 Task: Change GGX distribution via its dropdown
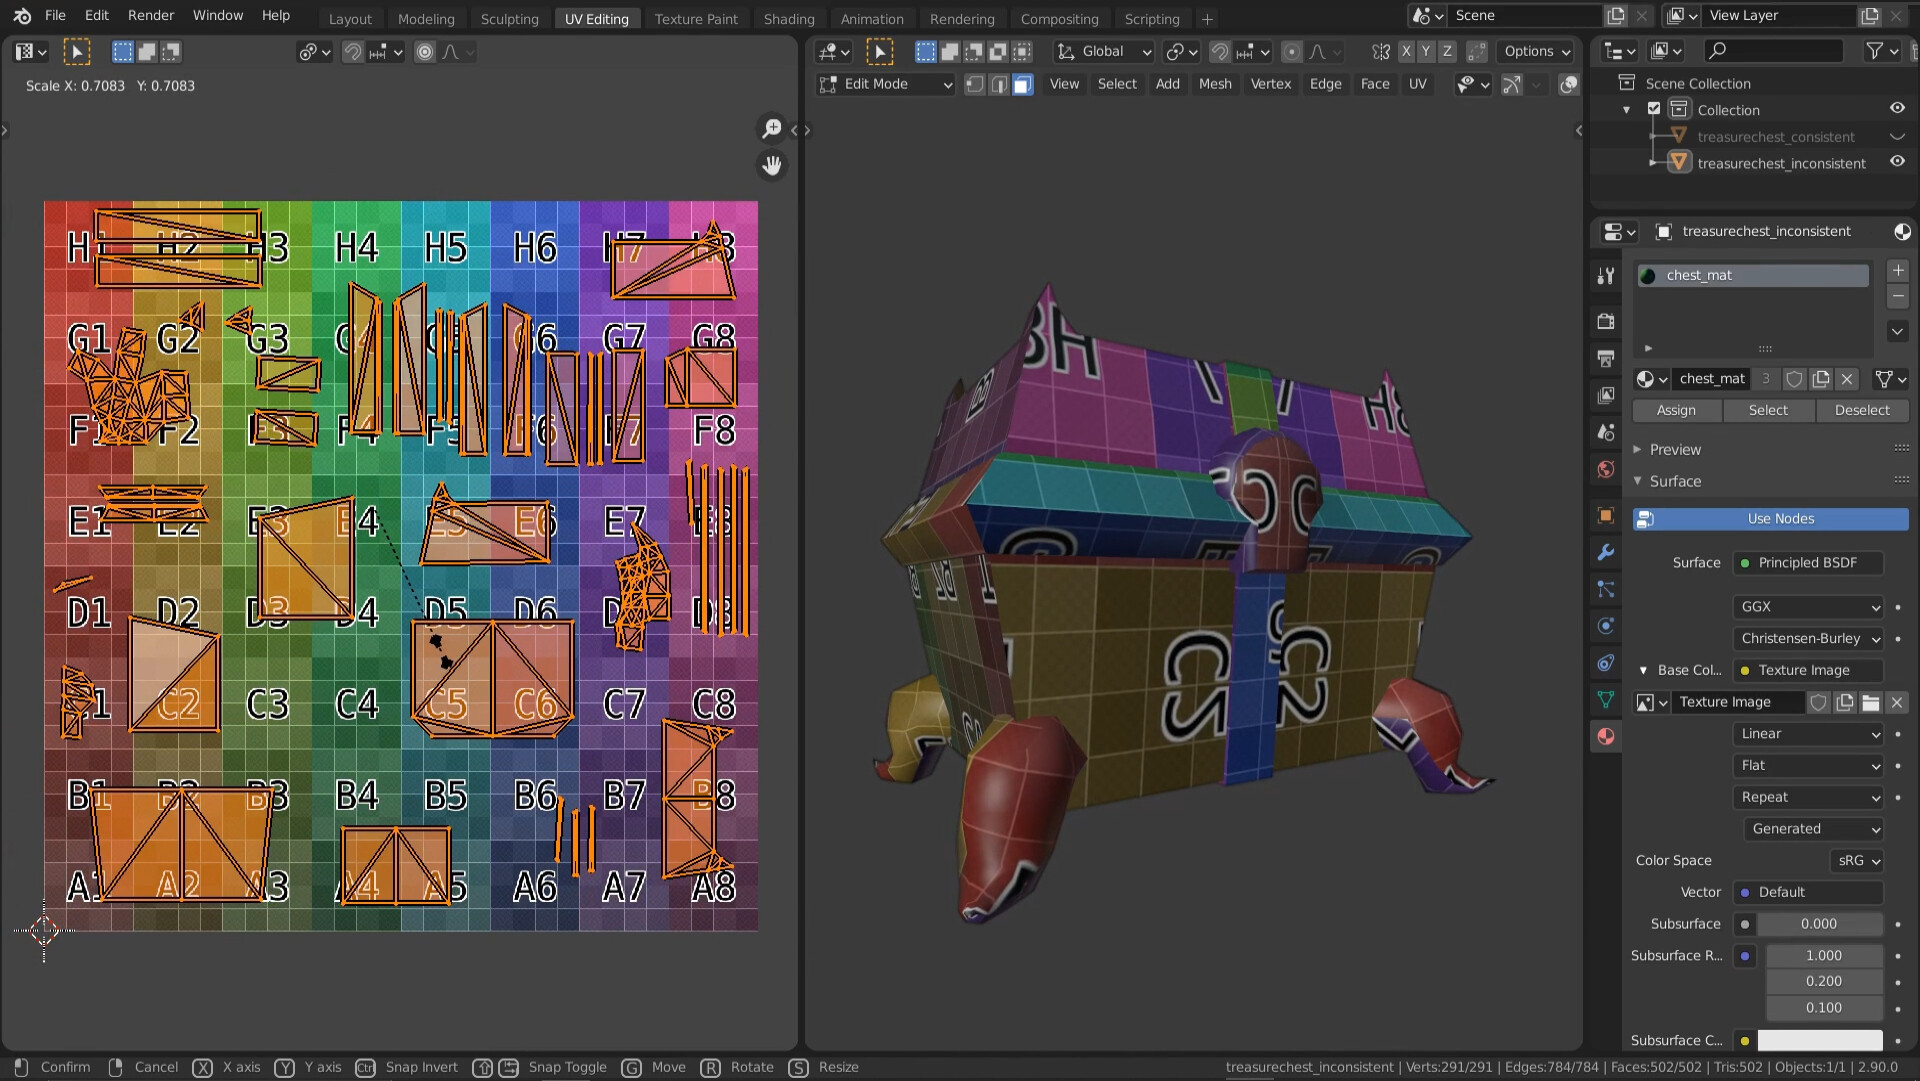pyautogui.click(x=1807, y=607)
